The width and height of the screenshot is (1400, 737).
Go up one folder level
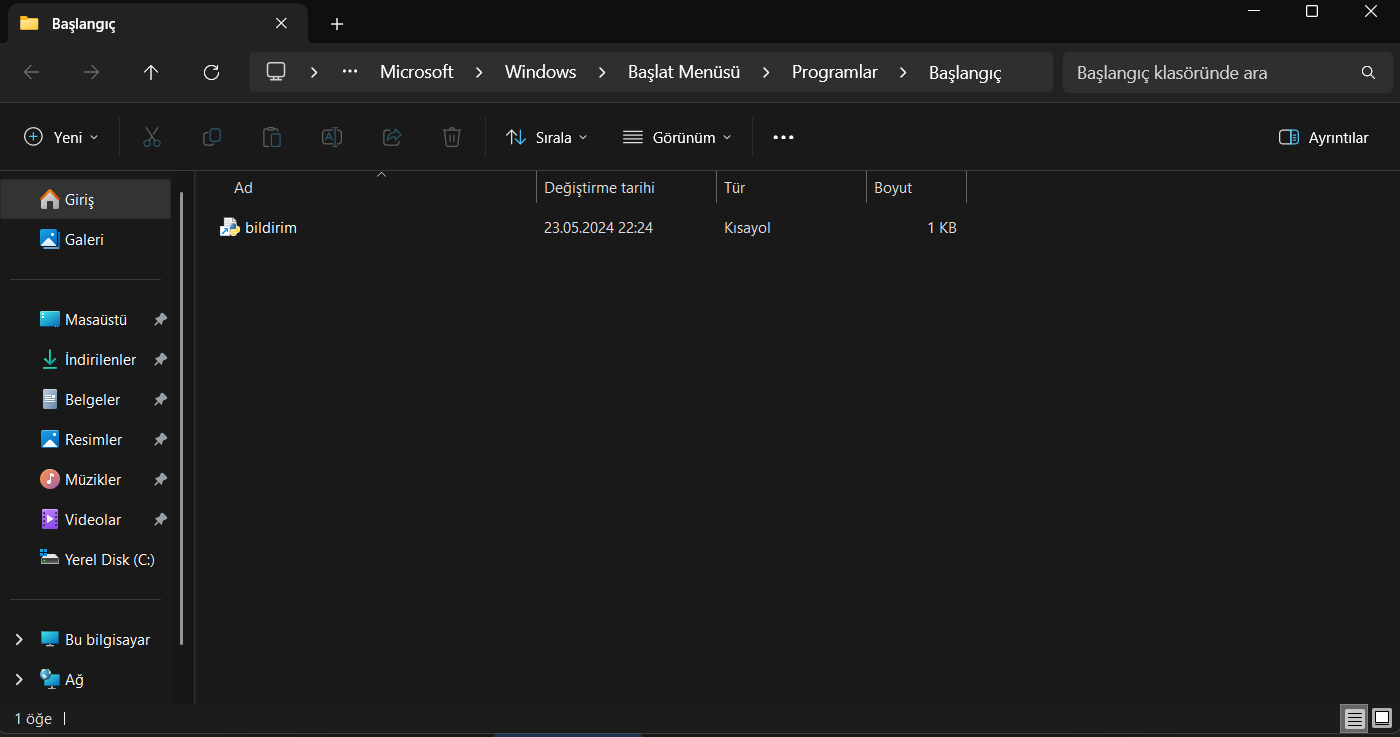[151, 72]
